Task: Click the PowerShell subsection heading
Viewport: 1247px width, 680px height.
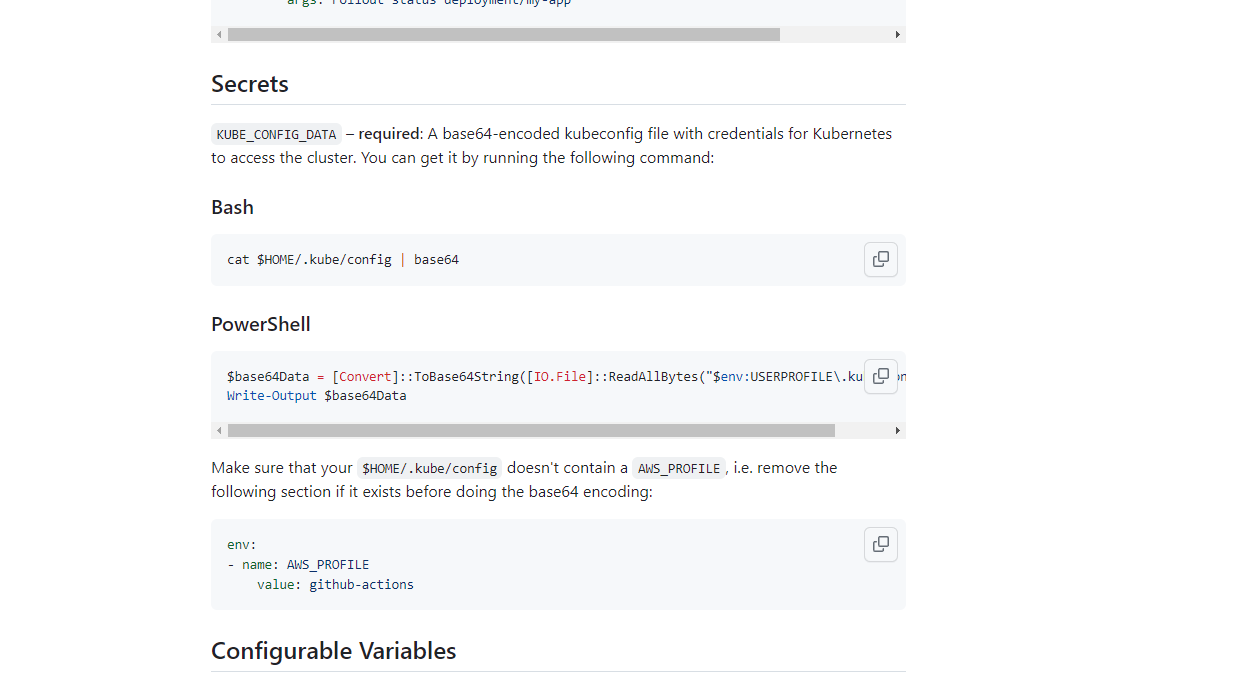Action: (x=261, y=324)
